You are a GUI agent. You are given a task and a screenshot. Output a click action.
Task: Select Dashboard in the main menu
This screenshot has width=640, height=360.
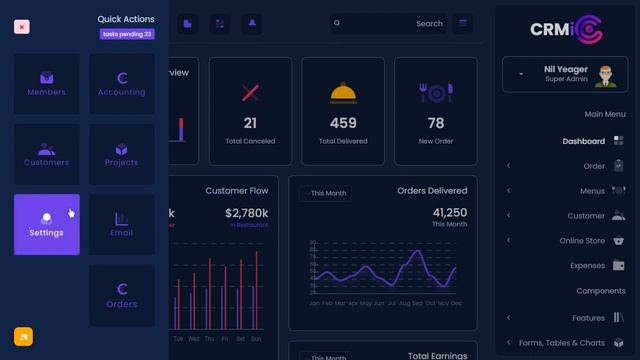click(584, 141)
